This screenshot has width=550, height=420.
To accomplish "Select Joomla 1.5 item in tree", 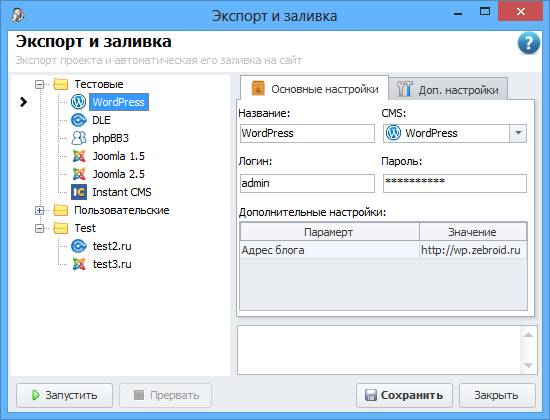I will click(x=119, y=156).
